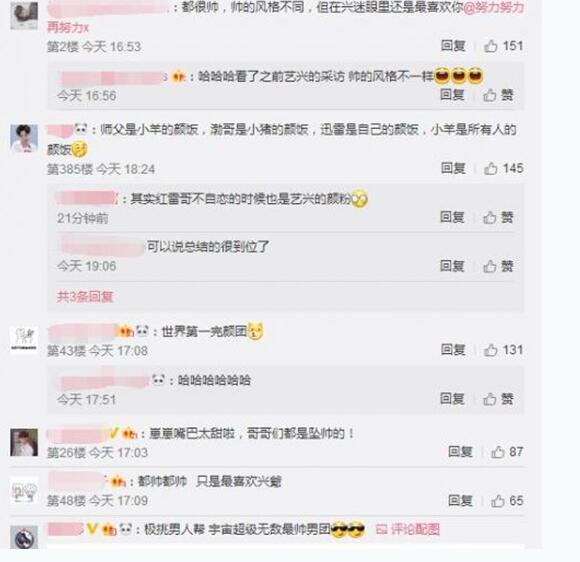Viewport: 580px width, 562px height.
Task: Open the avatar of the 第26楼 commenter
Action: pos(24,442)
